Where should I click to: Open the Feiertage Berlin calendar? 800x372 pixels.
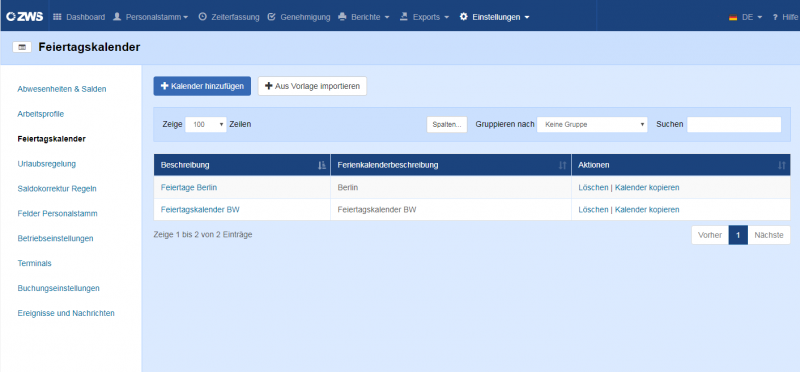point(189,187)
